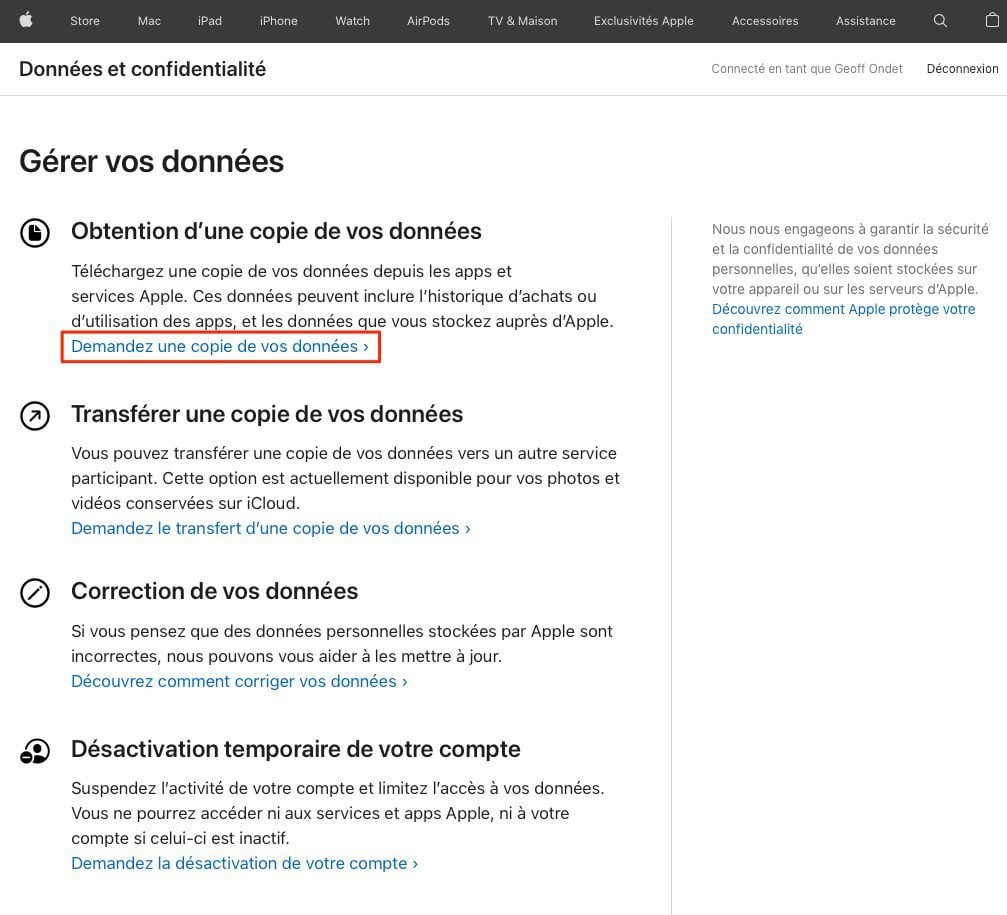The image size is (1007, 915).
Task: Open AirPods in the top menu
Action: 428,21
